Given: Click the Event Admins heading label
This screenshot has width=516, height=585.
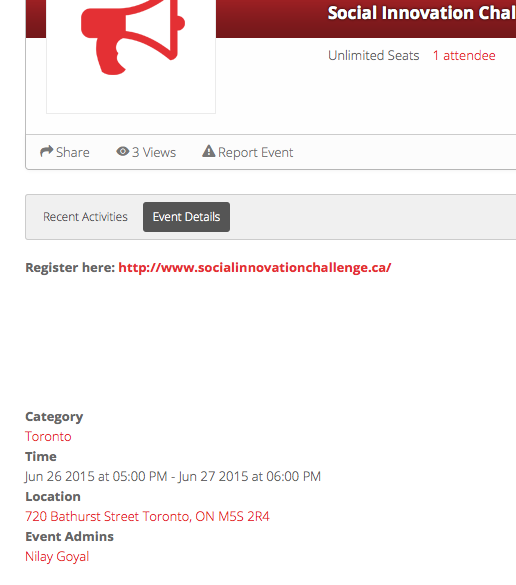Looking at the screenshot, I should pos(69,536).
